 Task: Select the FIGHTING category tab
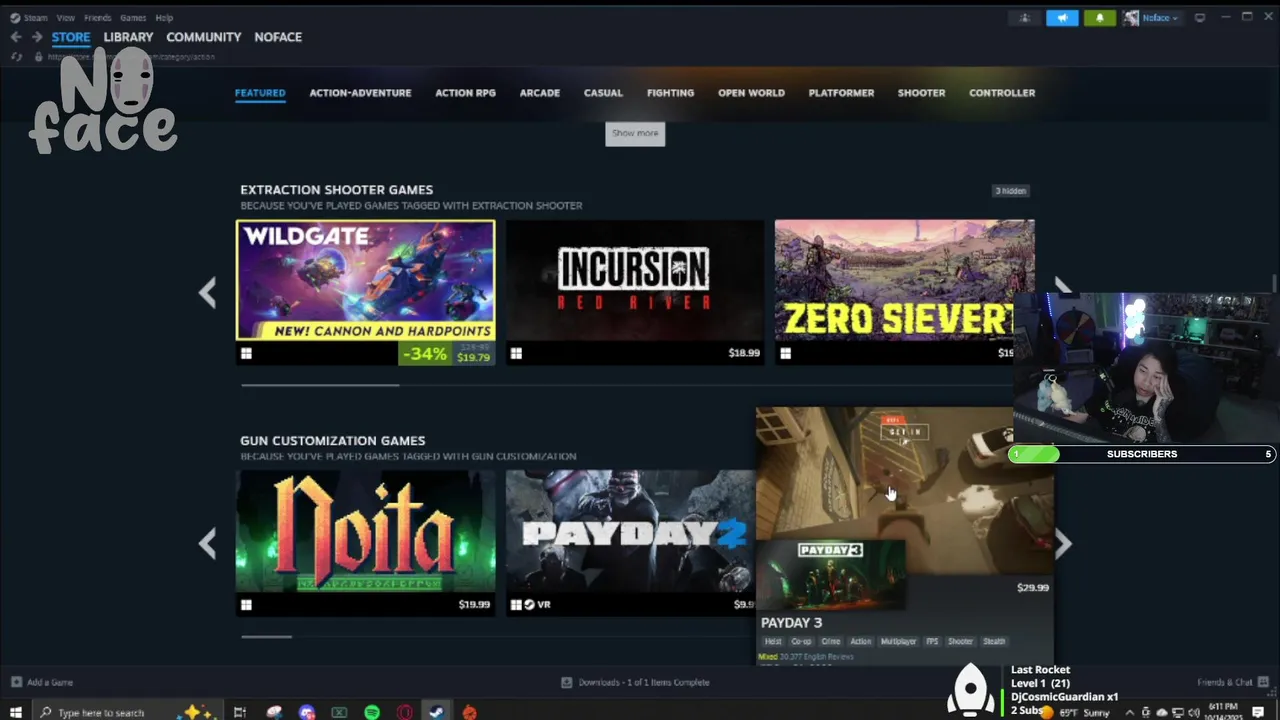pos(670,93)
